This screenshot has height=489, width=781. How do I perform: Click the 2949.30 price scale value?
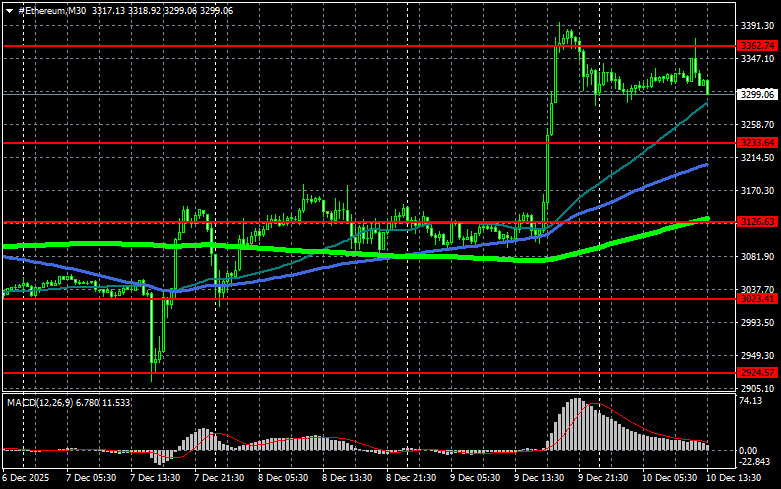pyautogui.click(x=757, y=356)
